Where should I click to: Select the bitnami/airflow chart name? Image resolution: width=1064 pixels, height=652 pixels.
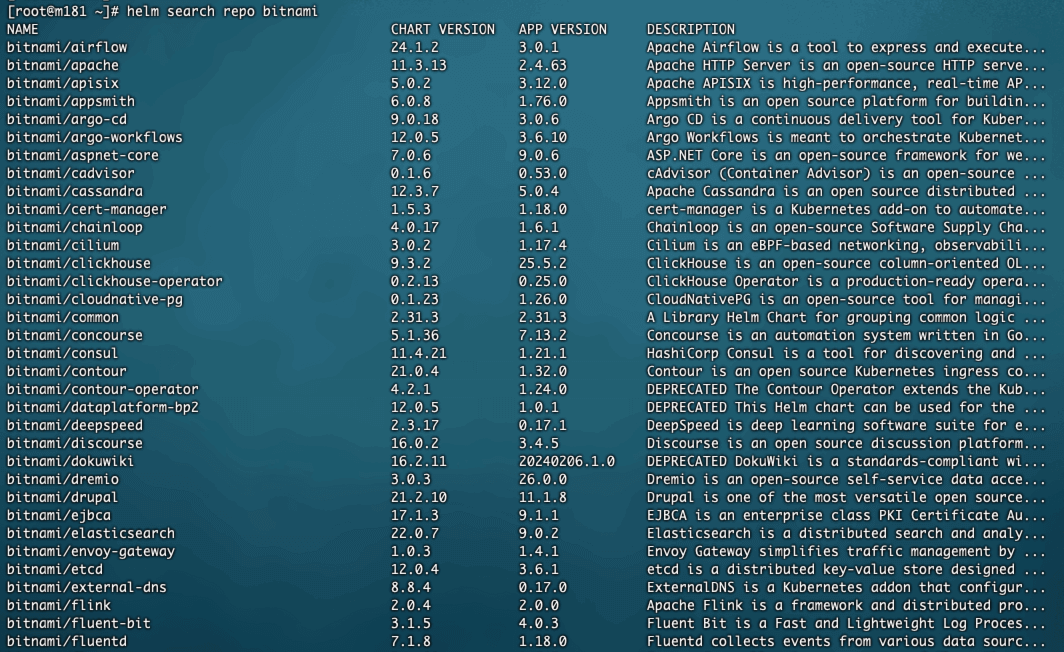[67, 47]
